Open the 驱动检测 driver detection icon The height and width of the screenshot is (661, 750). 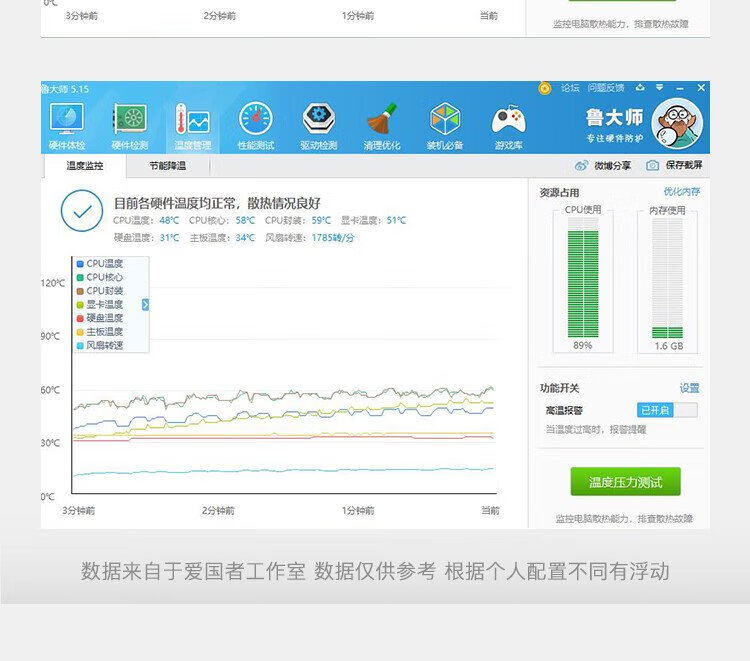click(x=318, y=126)
